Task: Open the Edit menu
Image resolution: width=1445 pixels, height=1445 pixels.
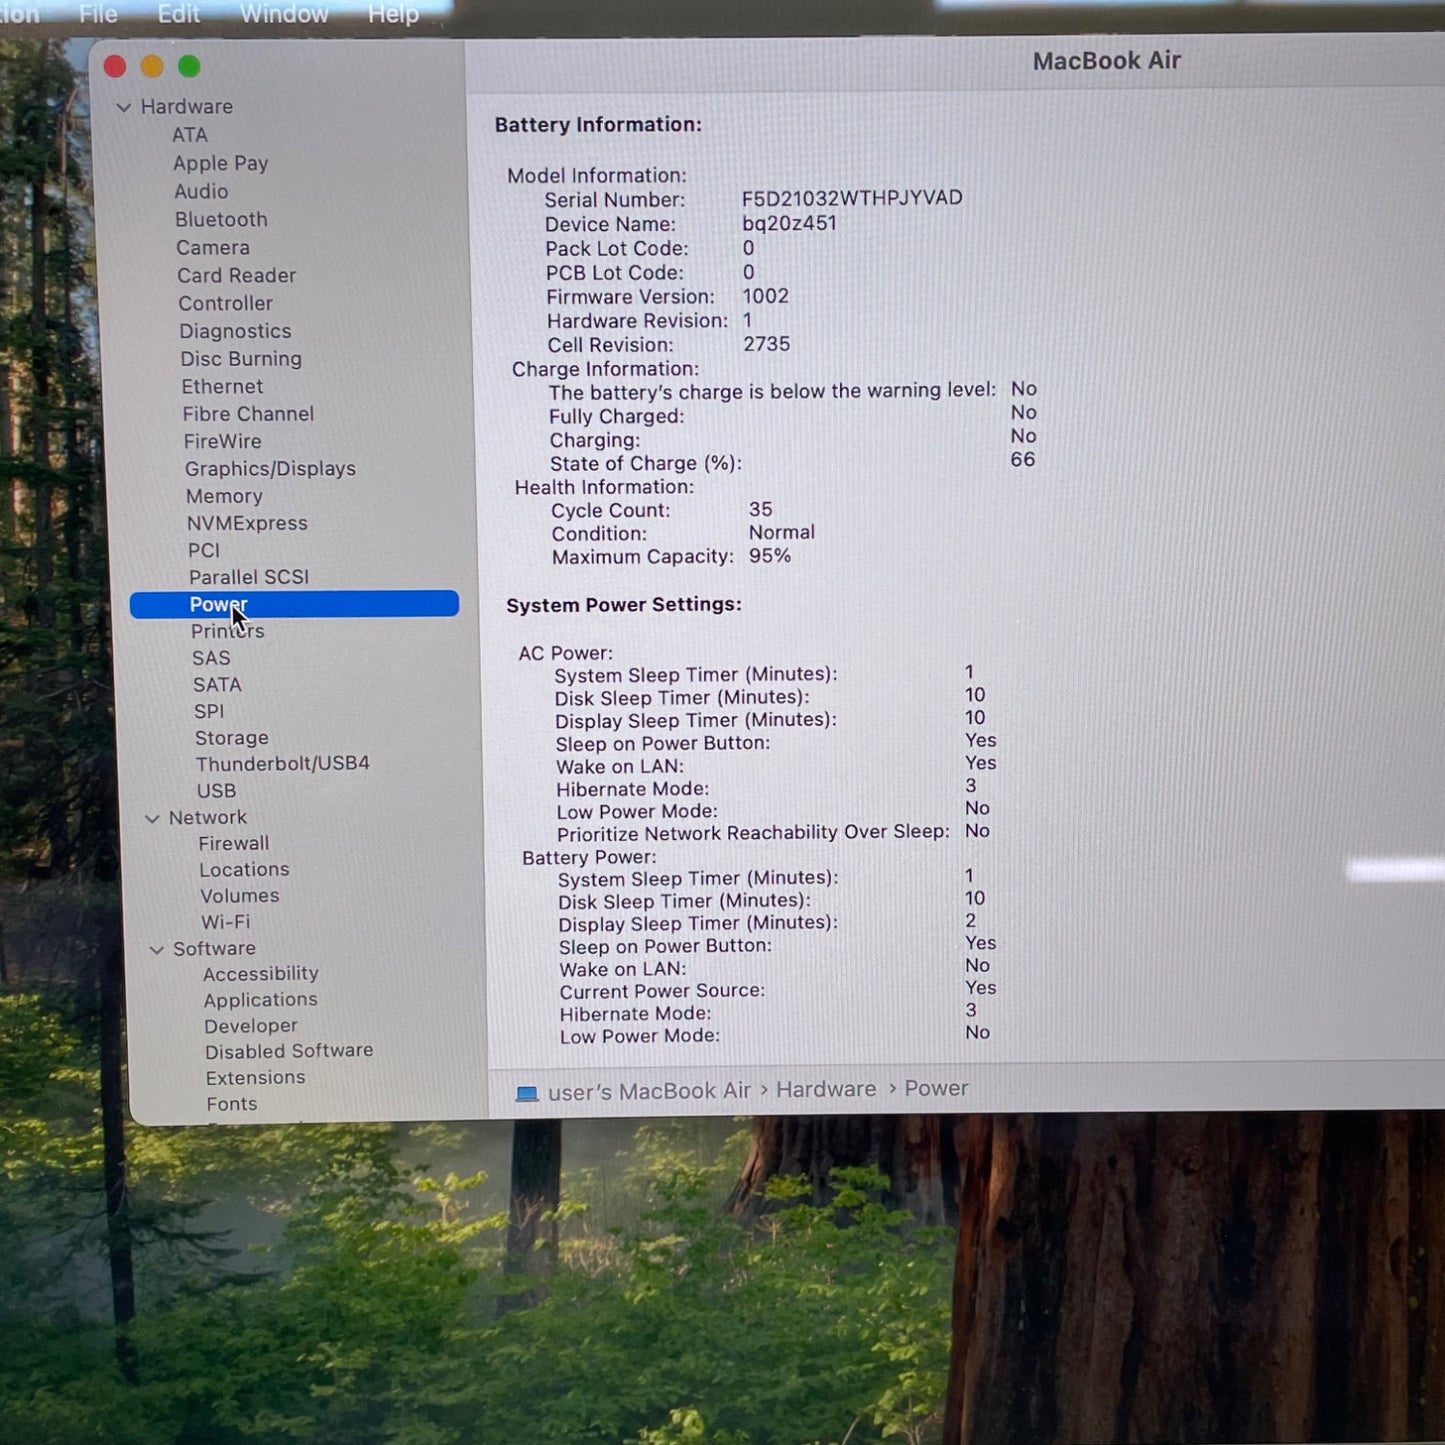Action: pyautogui.click(x=179, y=14)
